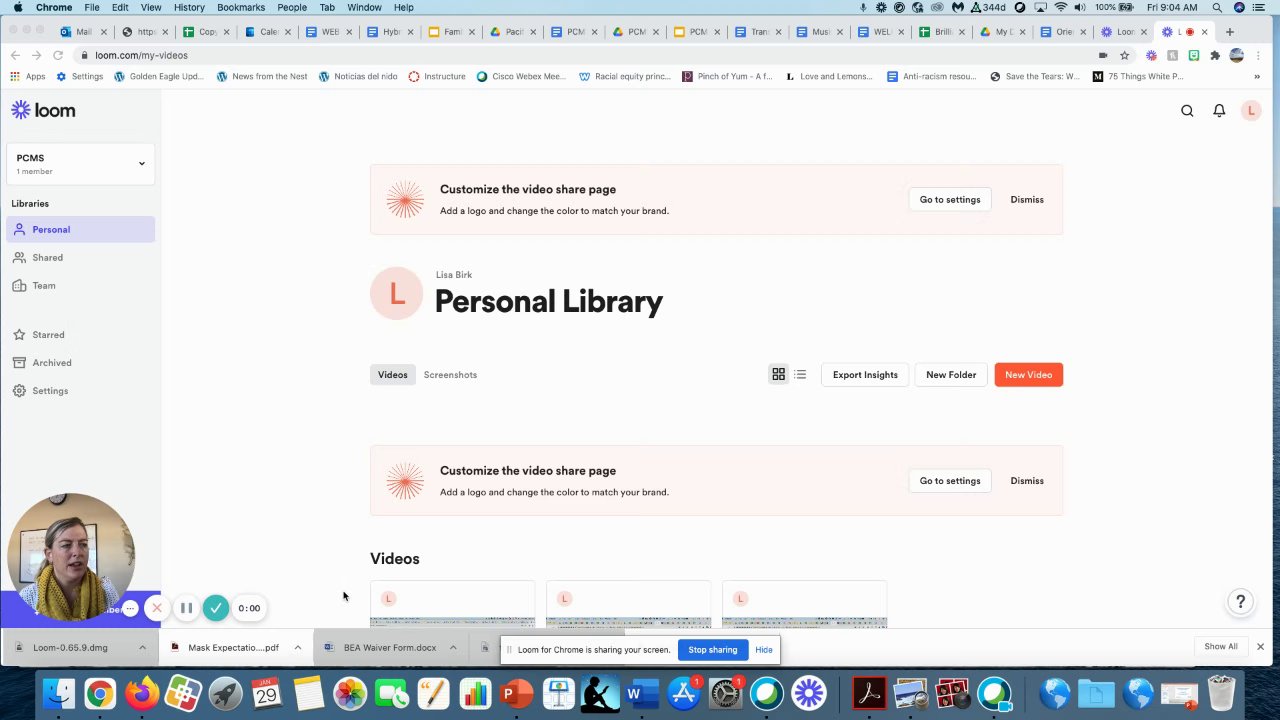This screenshot has height=720, width=1280.
Task: Open Launchpad from the Dock
Action: [226, 693]
